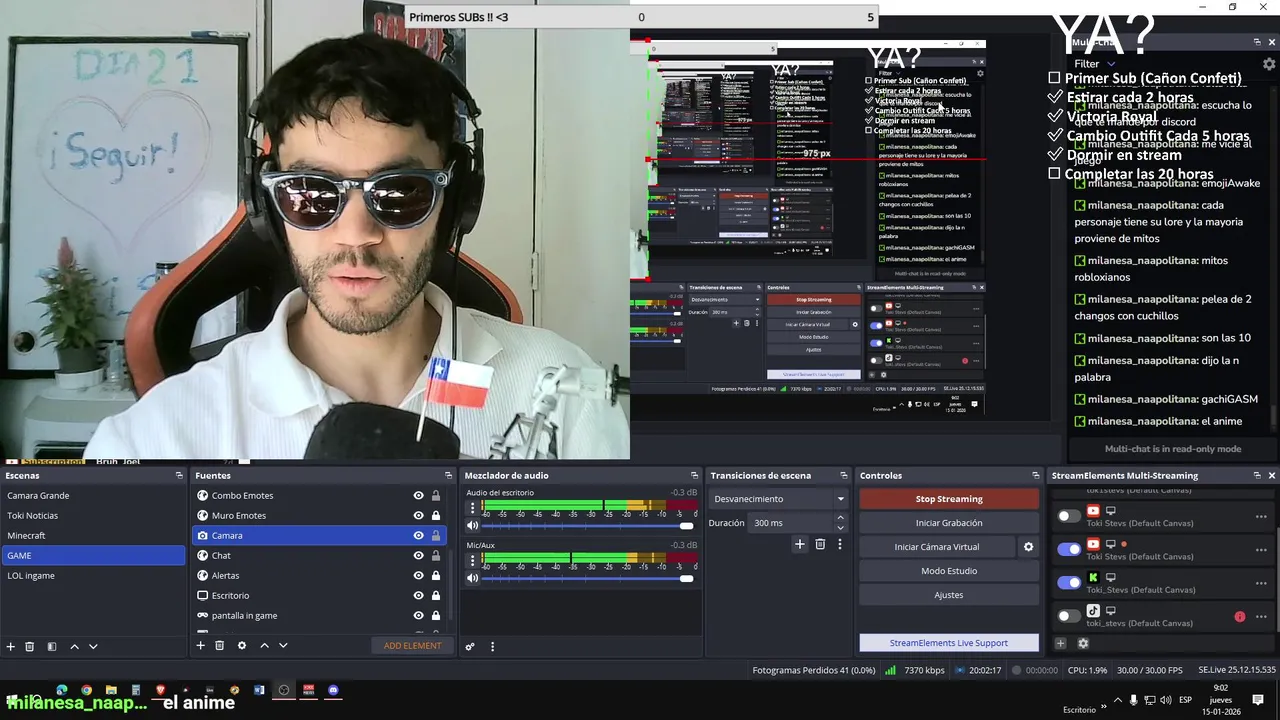Open StreamElements Live Support link

[949, 643]
